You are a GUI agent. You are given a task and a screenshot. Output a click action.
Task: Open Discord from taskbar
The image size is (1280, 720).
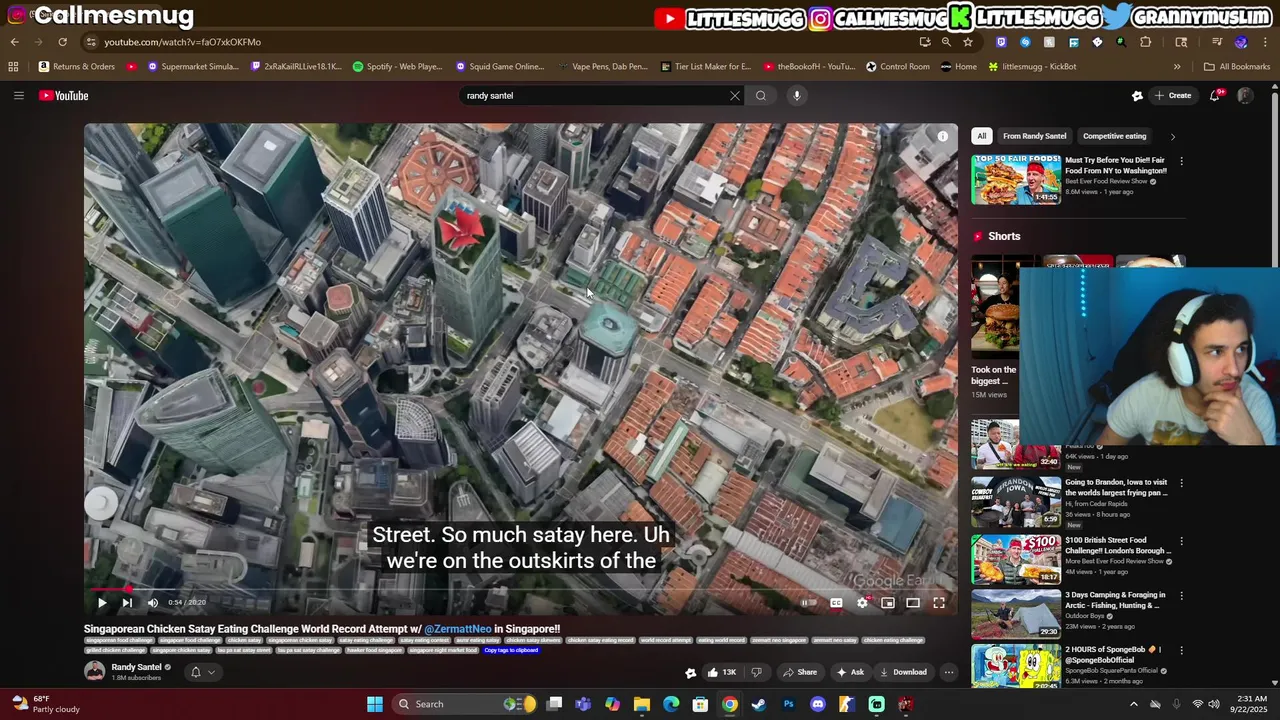818,704
